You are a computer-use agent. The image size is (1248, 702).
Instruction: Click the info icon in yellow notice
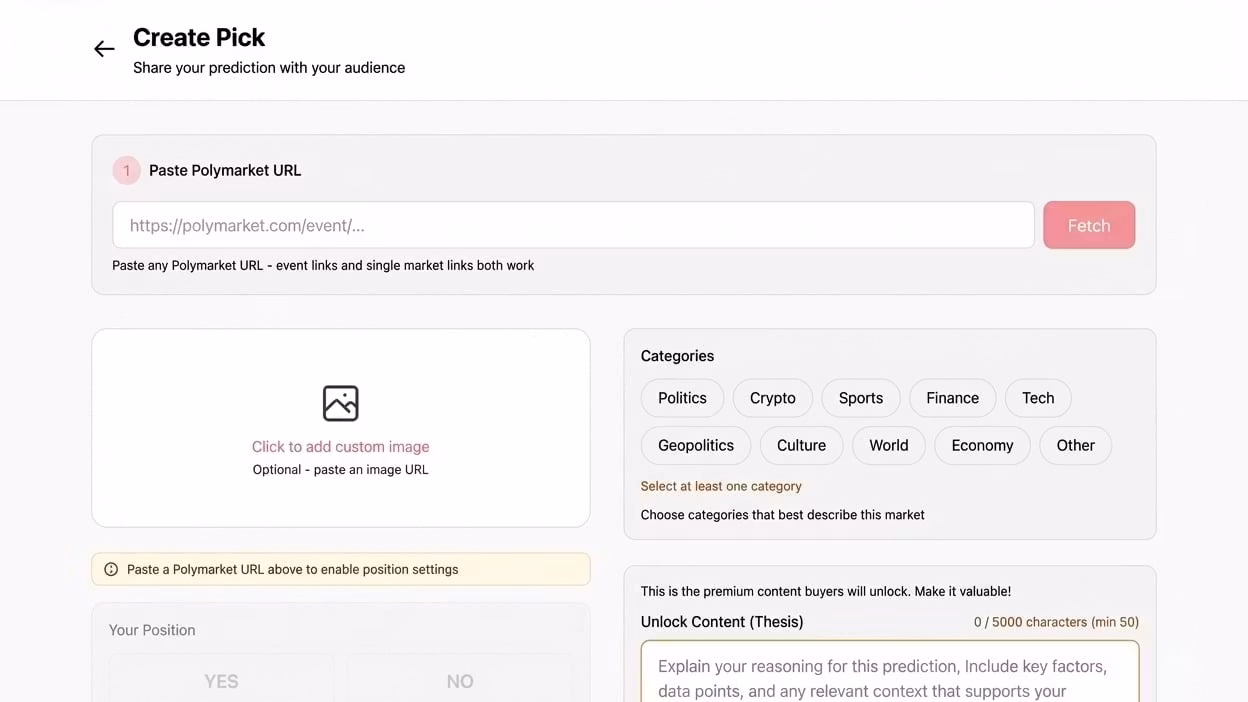(x=111, y=569)
